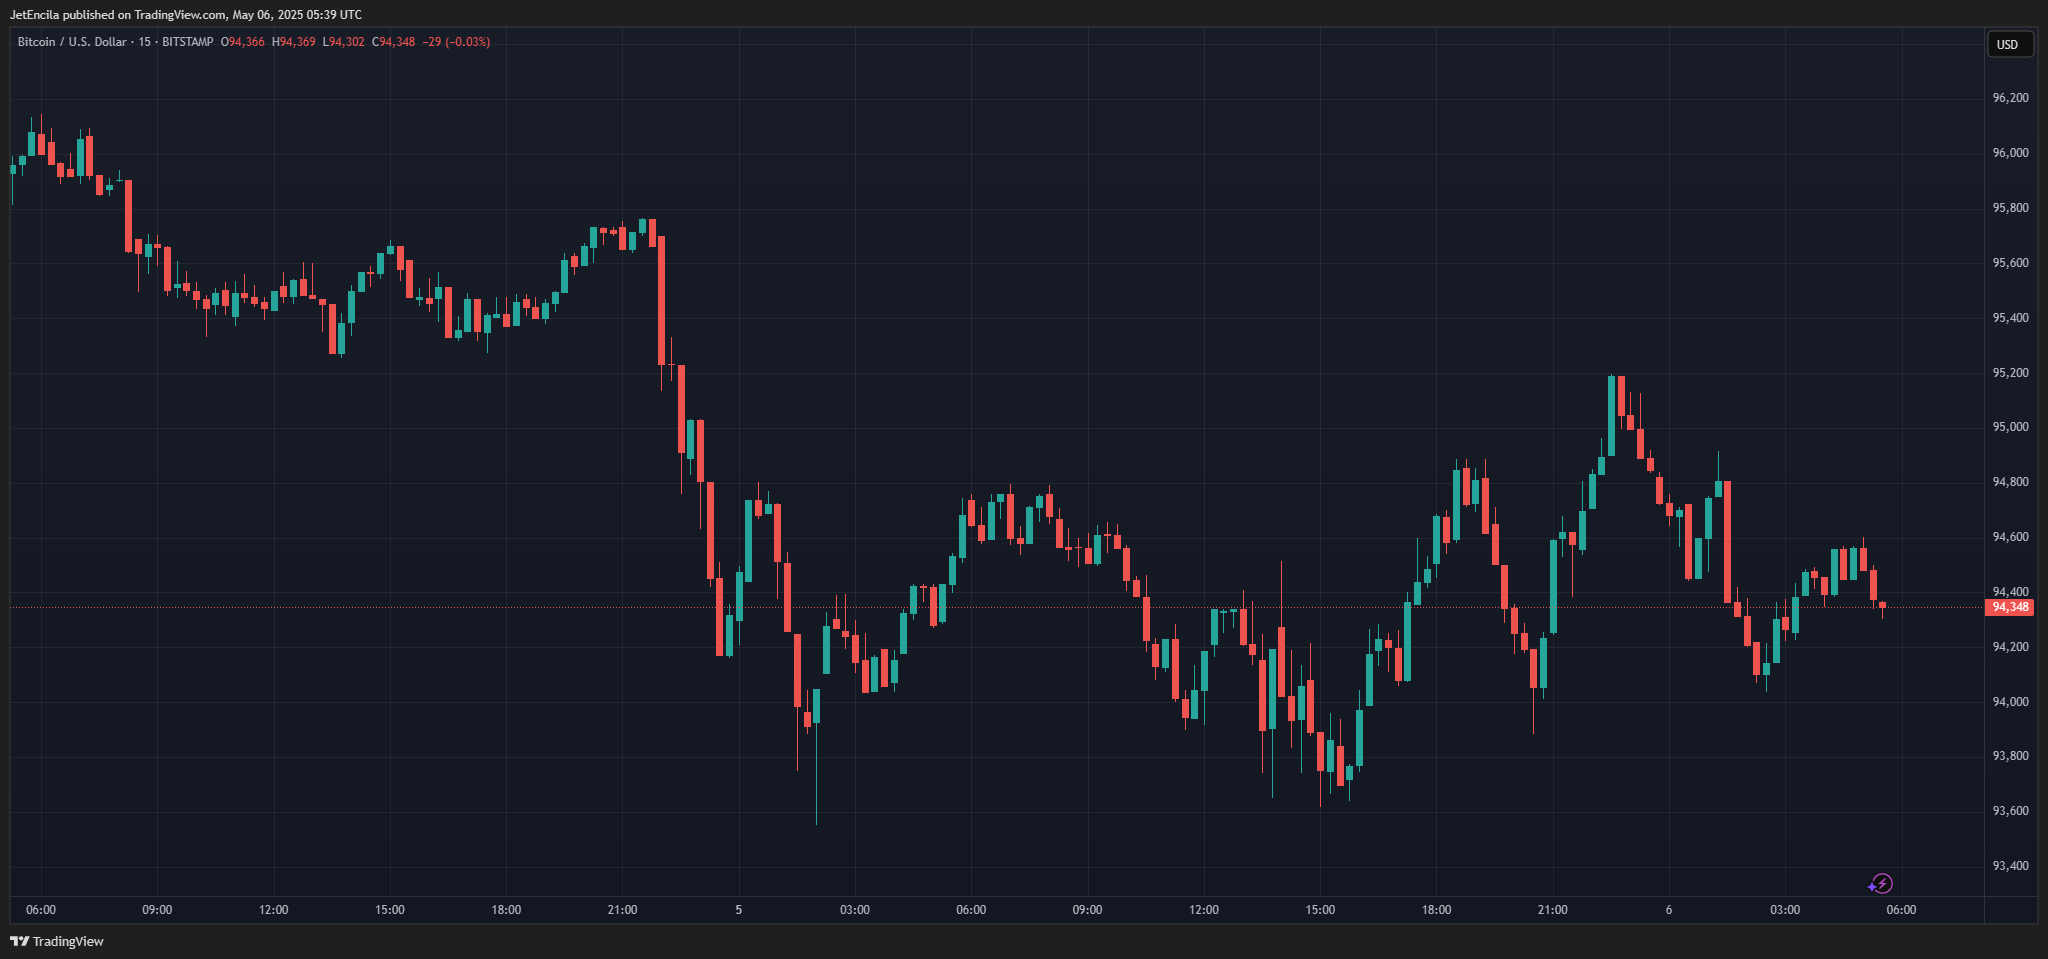Click the open value O94,366
2048x959 pixels.
[x=243, y=42]
